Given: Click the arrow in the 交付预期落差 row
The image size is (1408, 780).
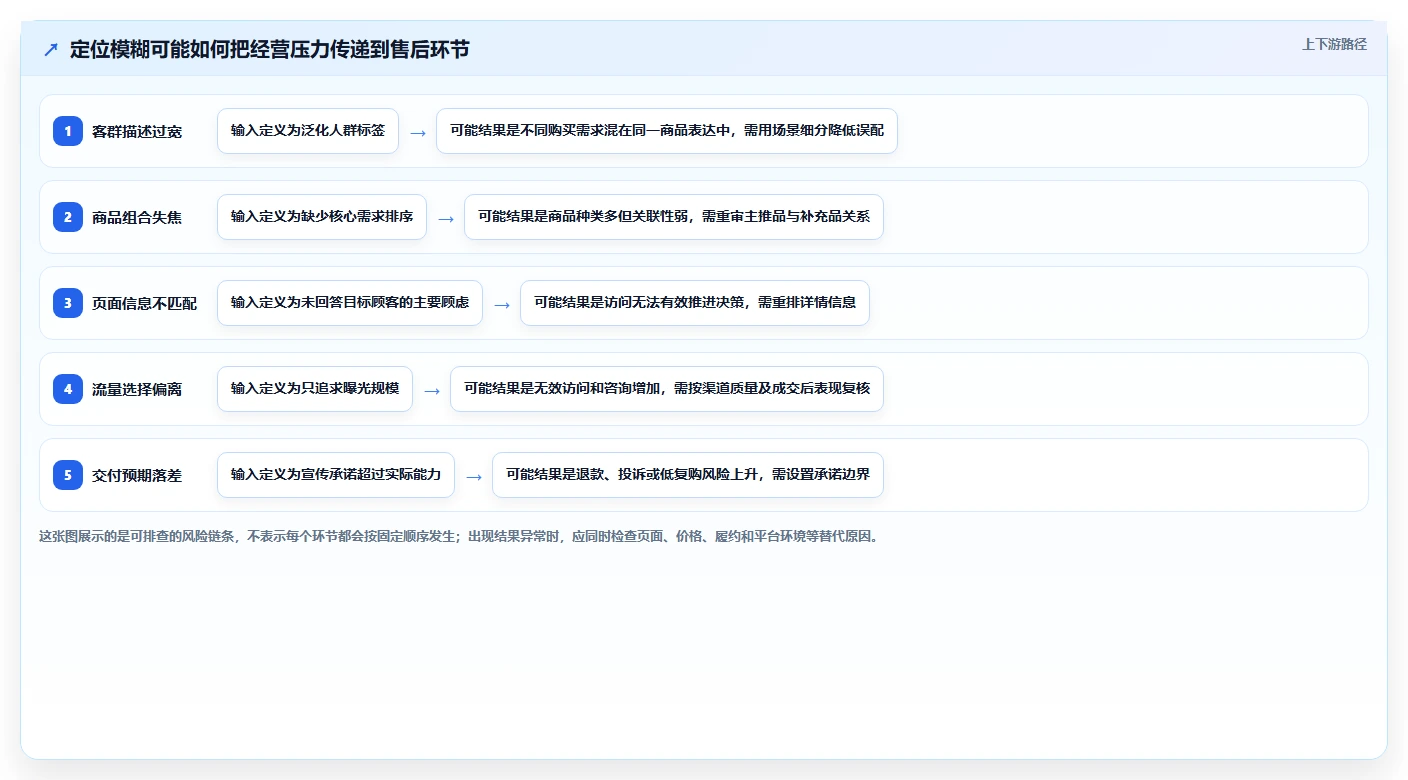Looking at the screenshot, I should [474, 476].
